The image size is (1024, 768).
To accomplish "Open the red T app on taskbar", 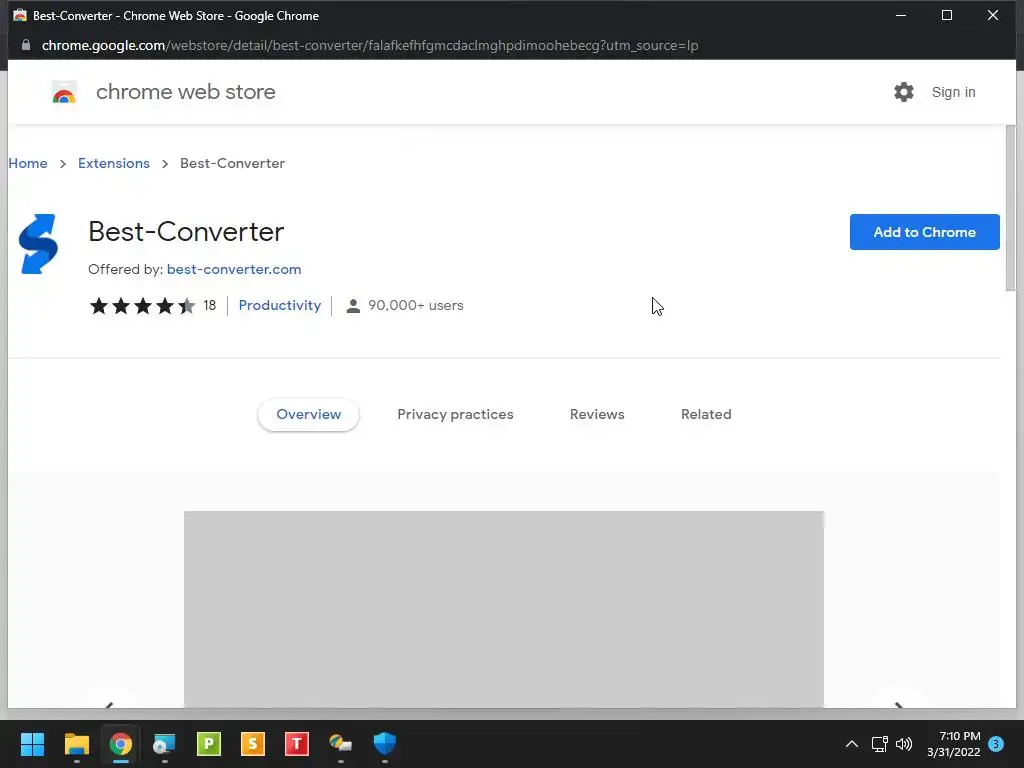I will point(296,744).
